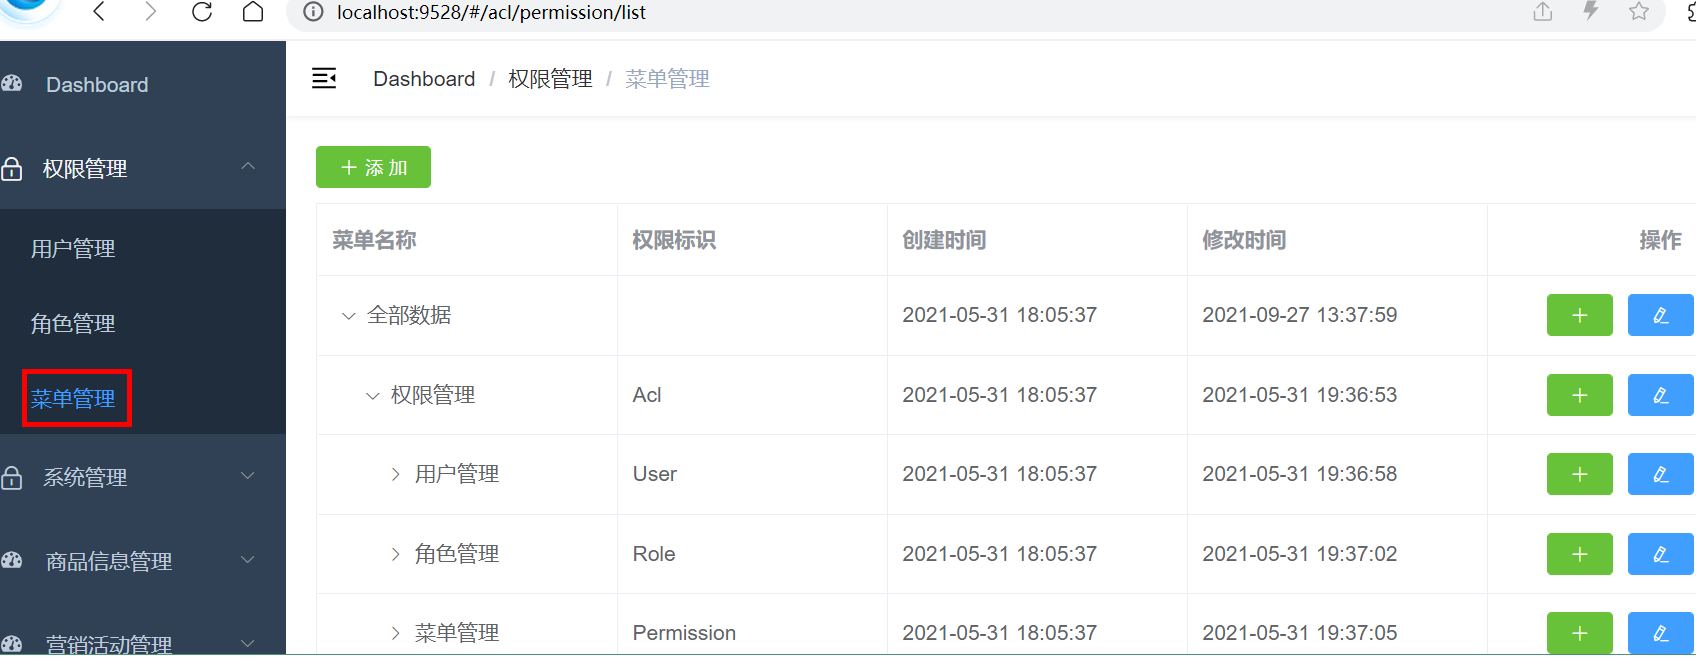
Task: Click the browser share icon
Action: pyautogui.click(x=1542, y=12)
